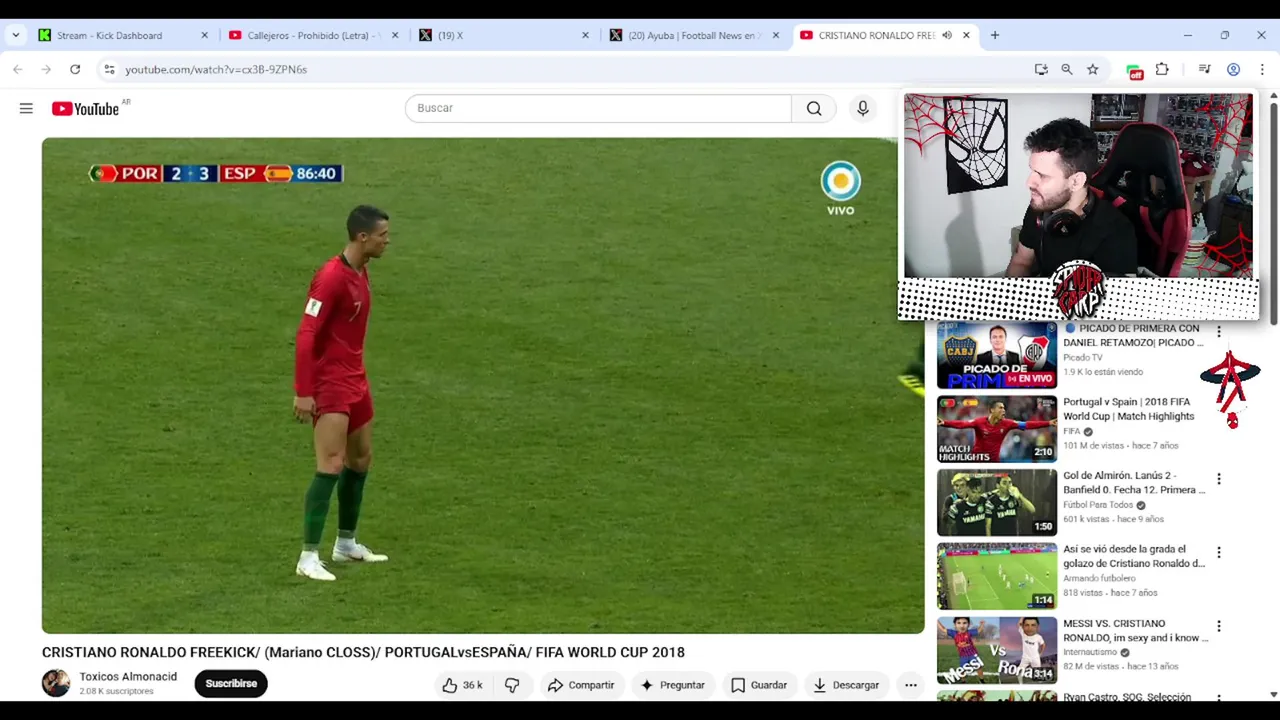The width and height of the screenshot is (1280, 720).
Task: Click '2.08 K suscriptores' text
Action: (x=116, y=691)
